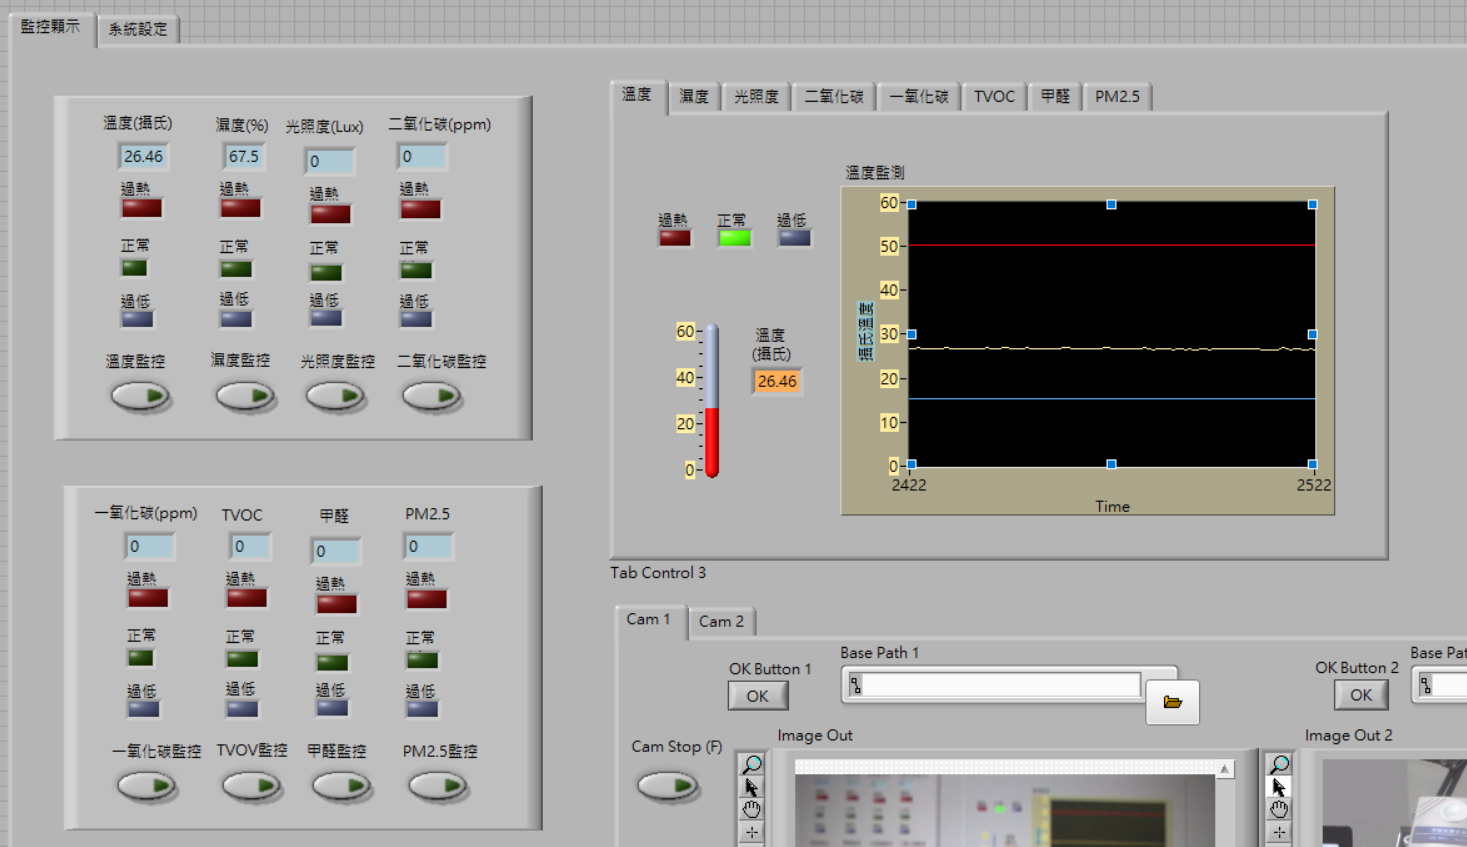Open the TVOC chart tab
The width and height of the screenshot is (1467, 847).
[993, 96]
